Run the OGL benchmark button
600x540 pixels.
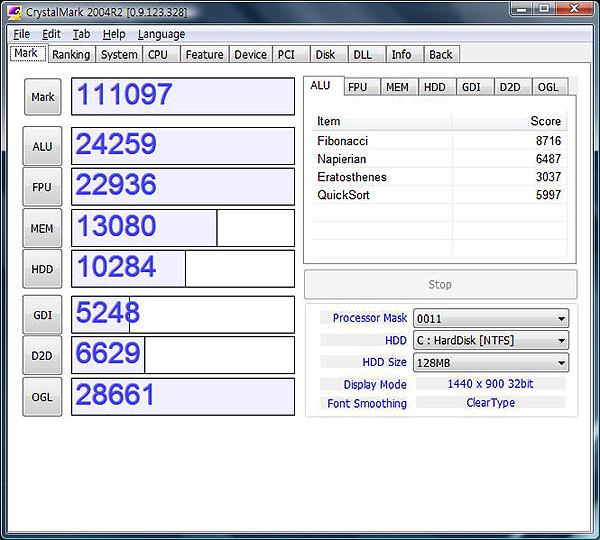(42, 397)
